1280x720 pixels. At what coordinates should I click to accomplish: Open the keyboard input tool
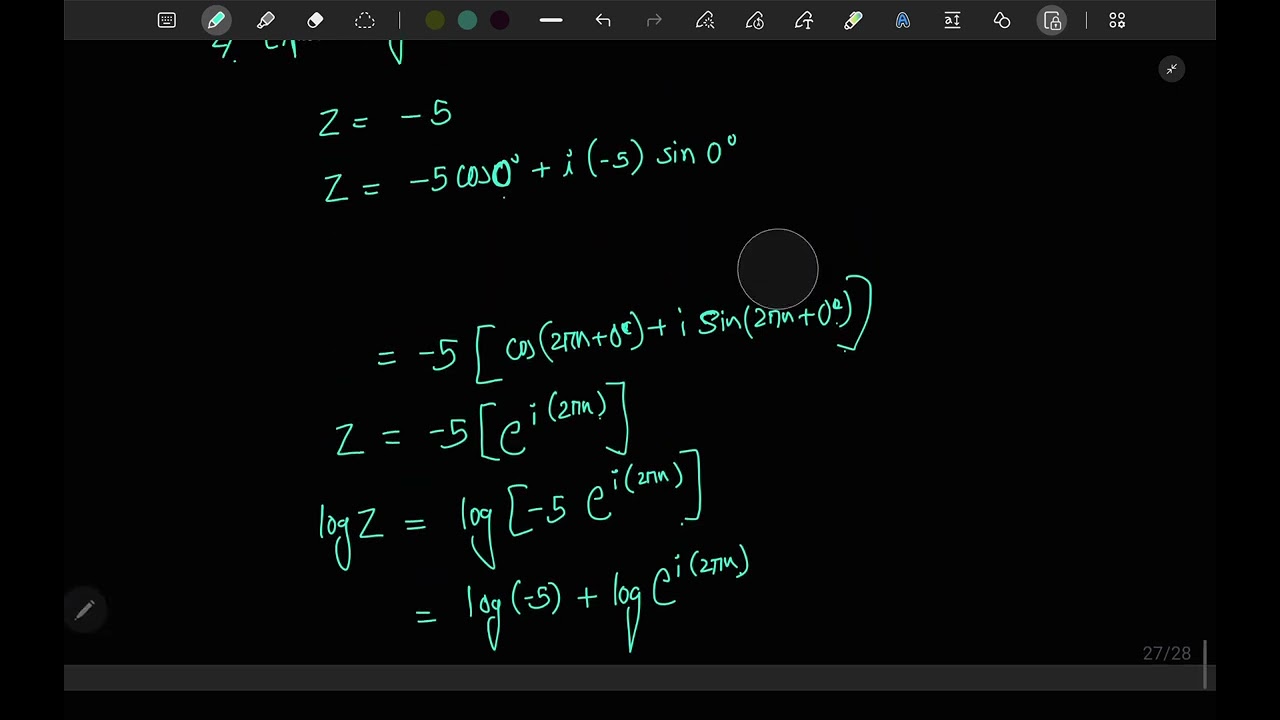coord(167,20)
